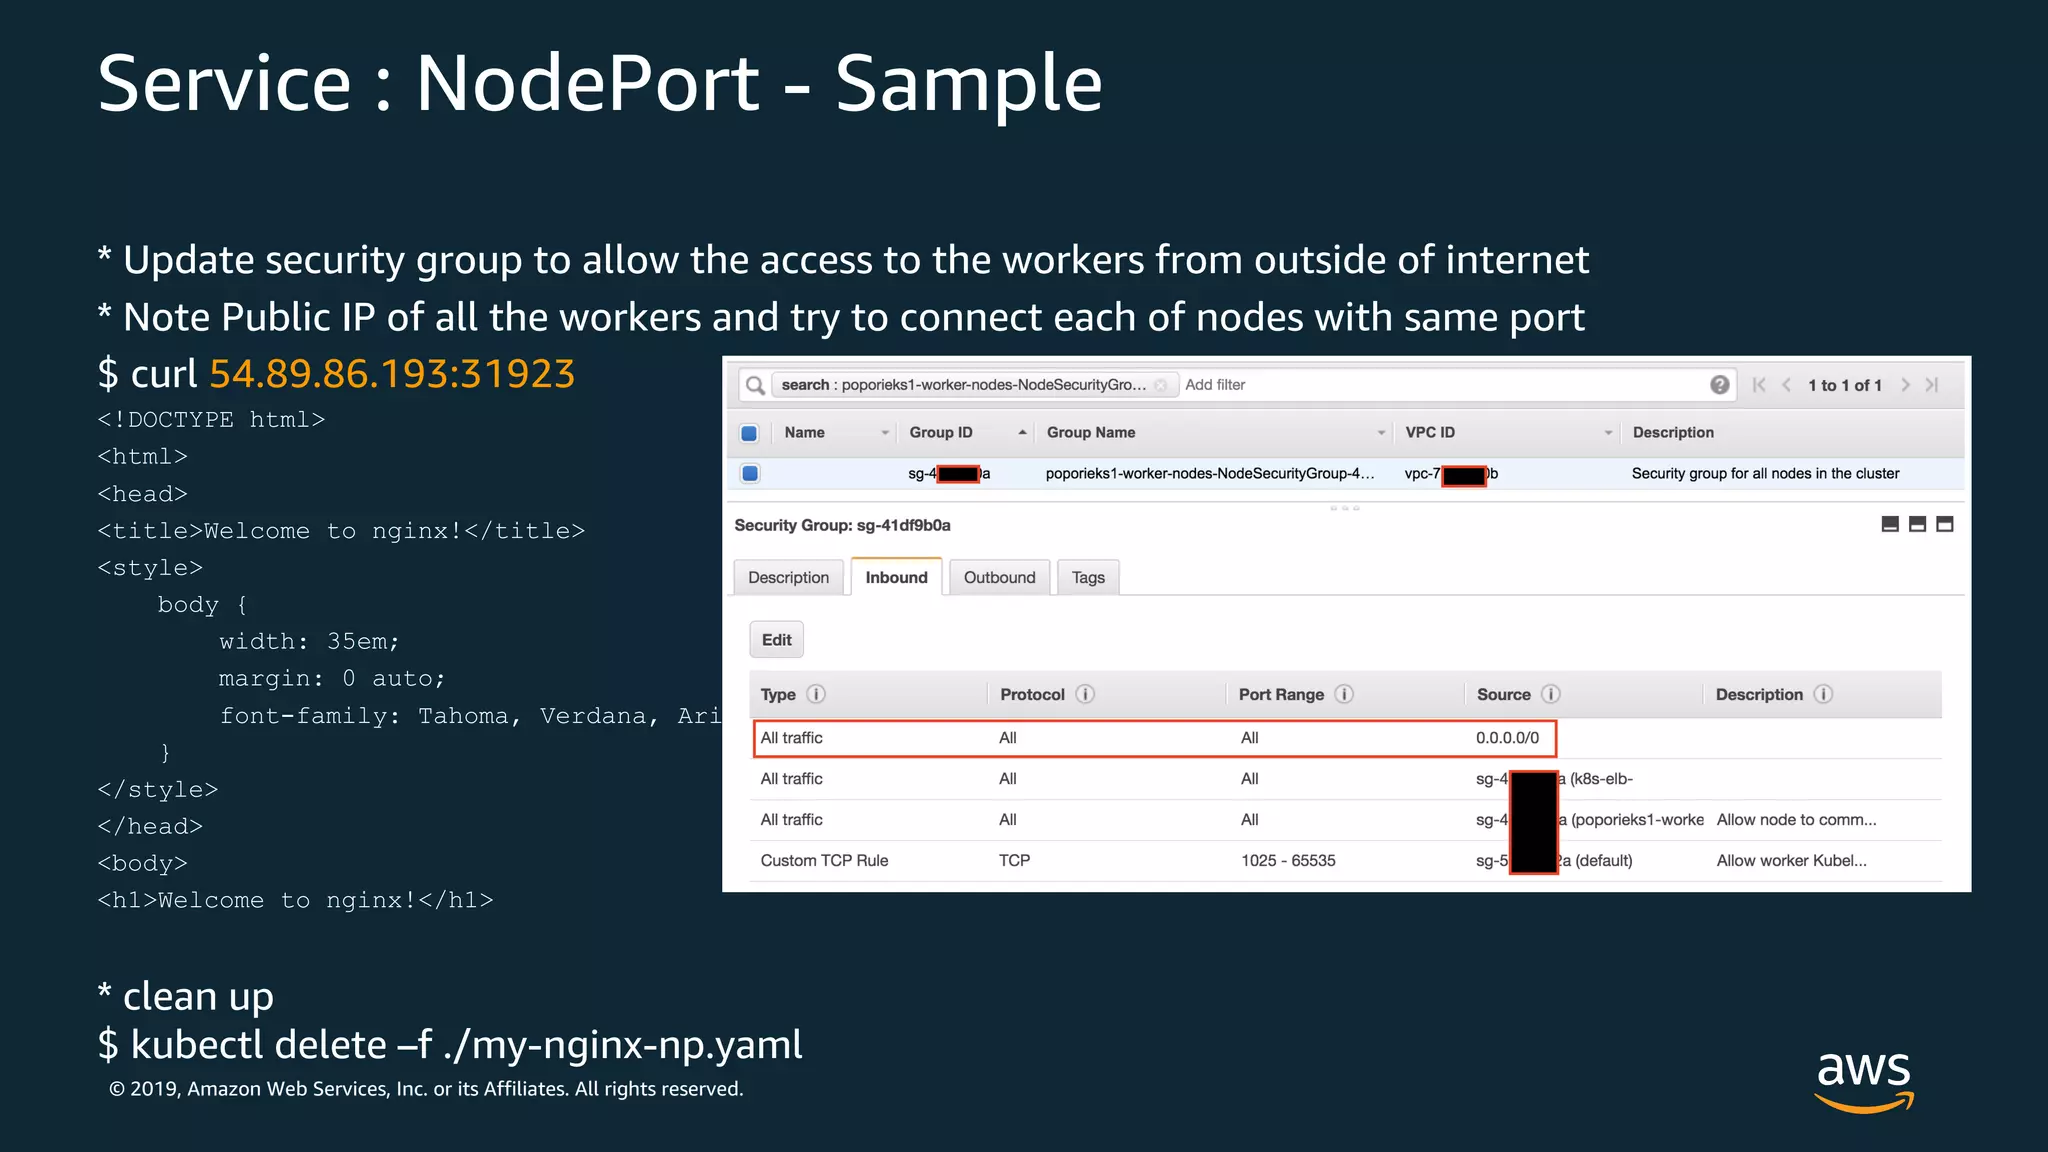The image size is (2048, 1152).
Task: Maximize details pane with rightmost layout icon
Action: point(1945,524)
